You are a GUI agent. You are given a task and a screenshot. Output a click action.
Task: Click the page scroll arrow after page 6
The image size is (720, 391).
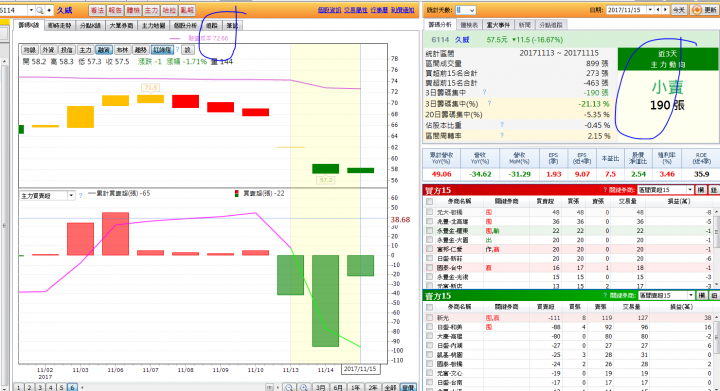tap(82, 388)
